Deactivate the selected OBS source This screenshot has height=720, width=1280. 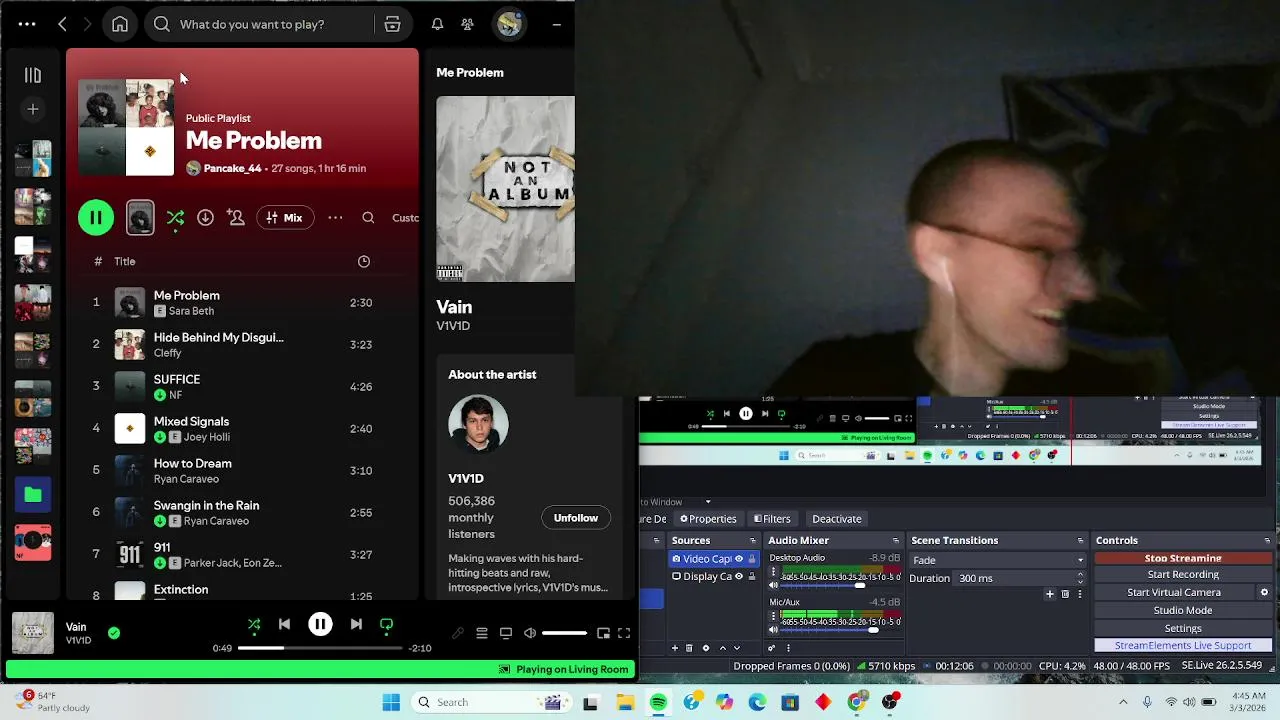coord(837,518)
